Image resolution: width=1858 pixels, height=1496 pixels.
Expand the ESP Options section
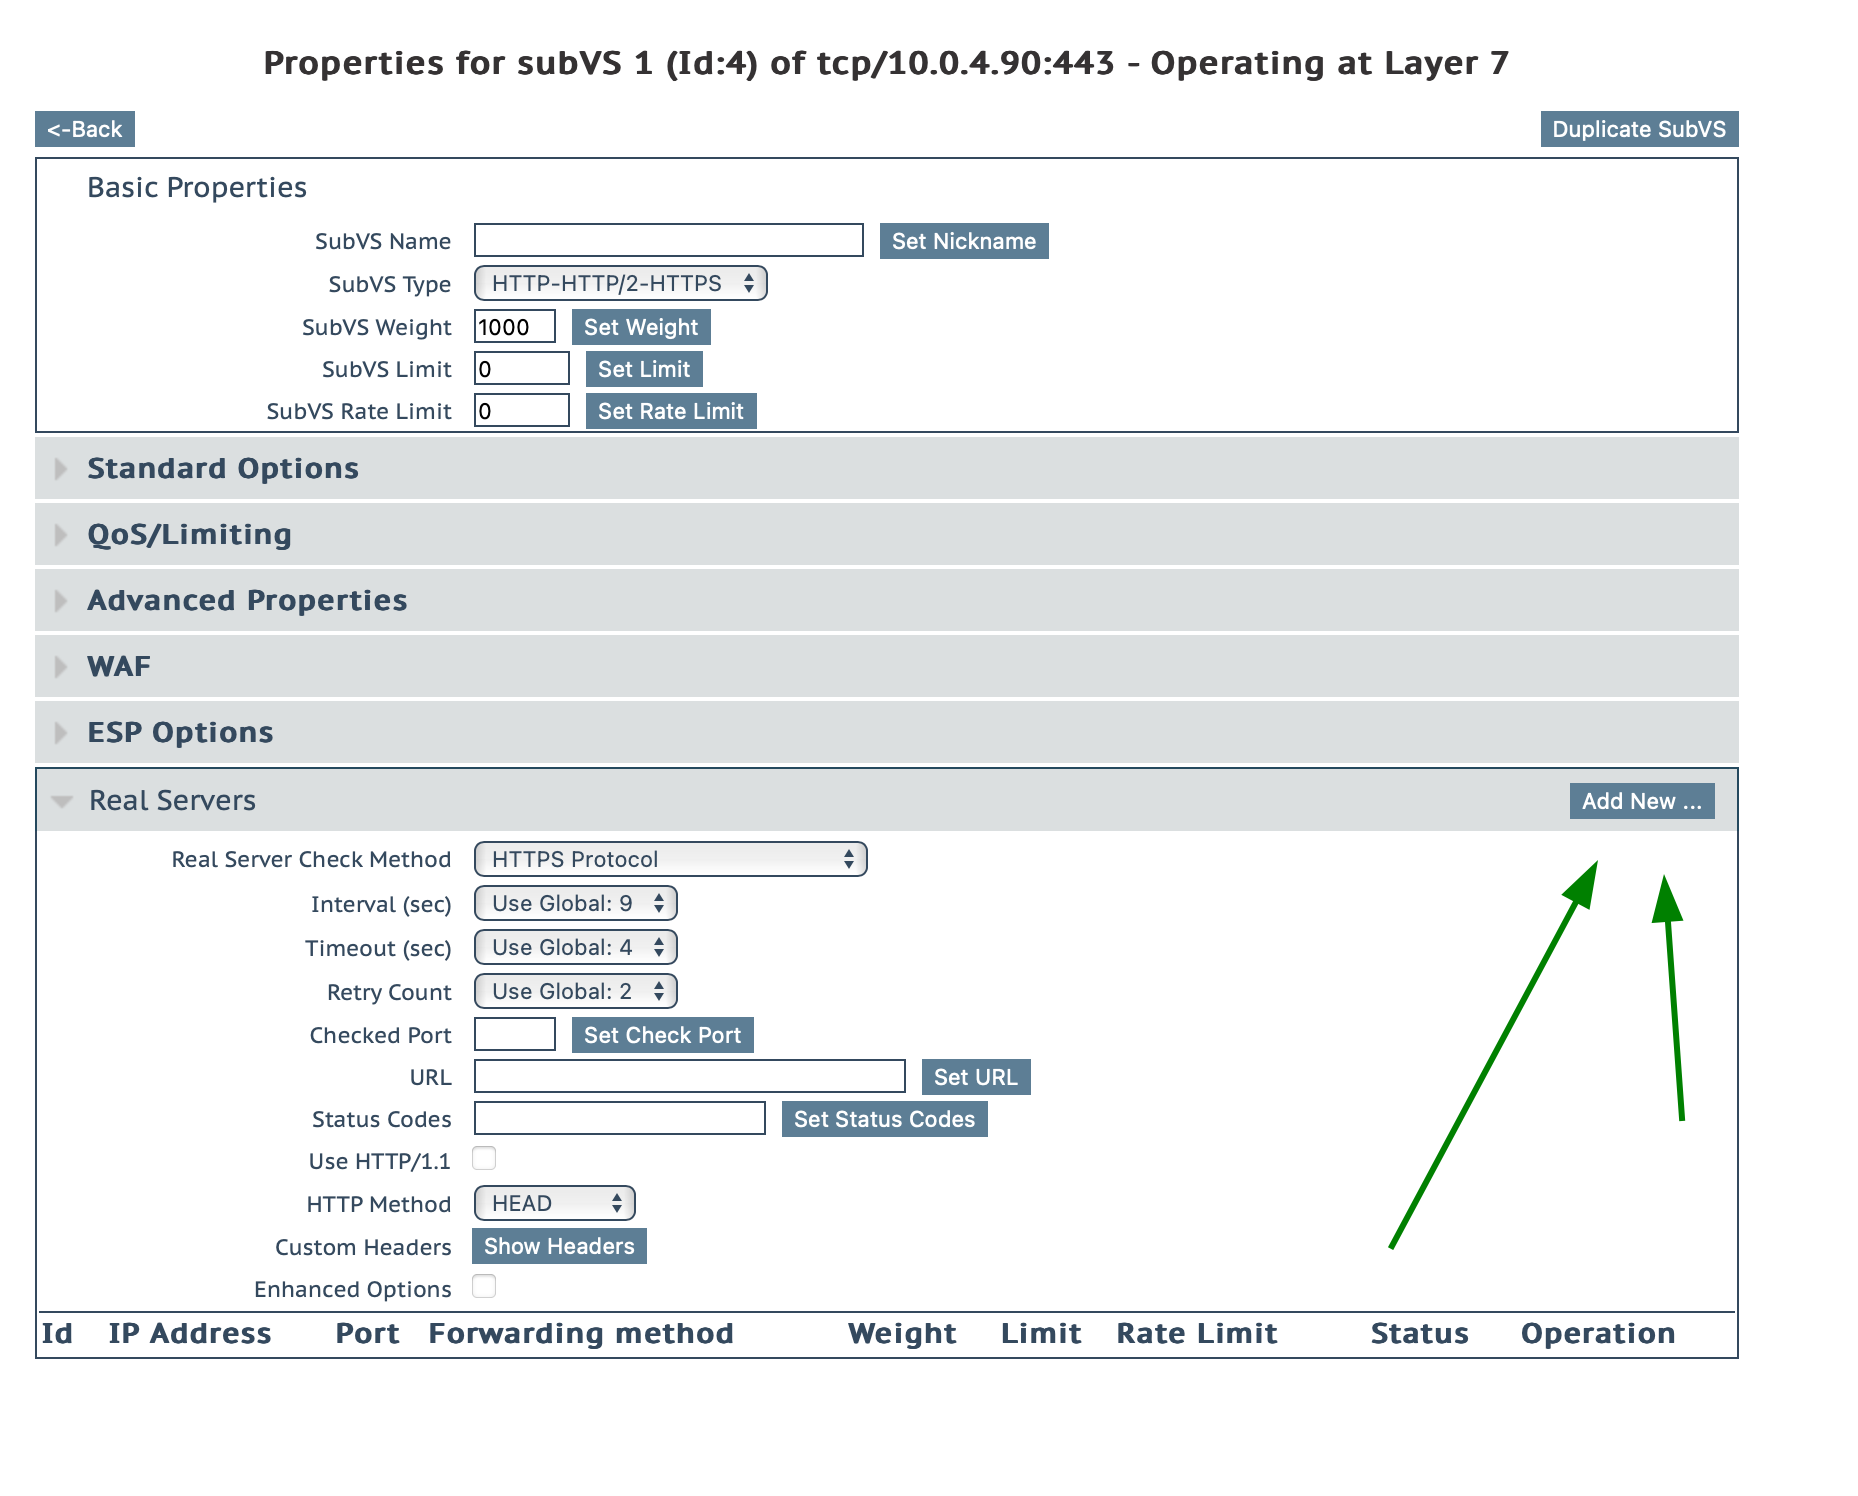point(180,733)
